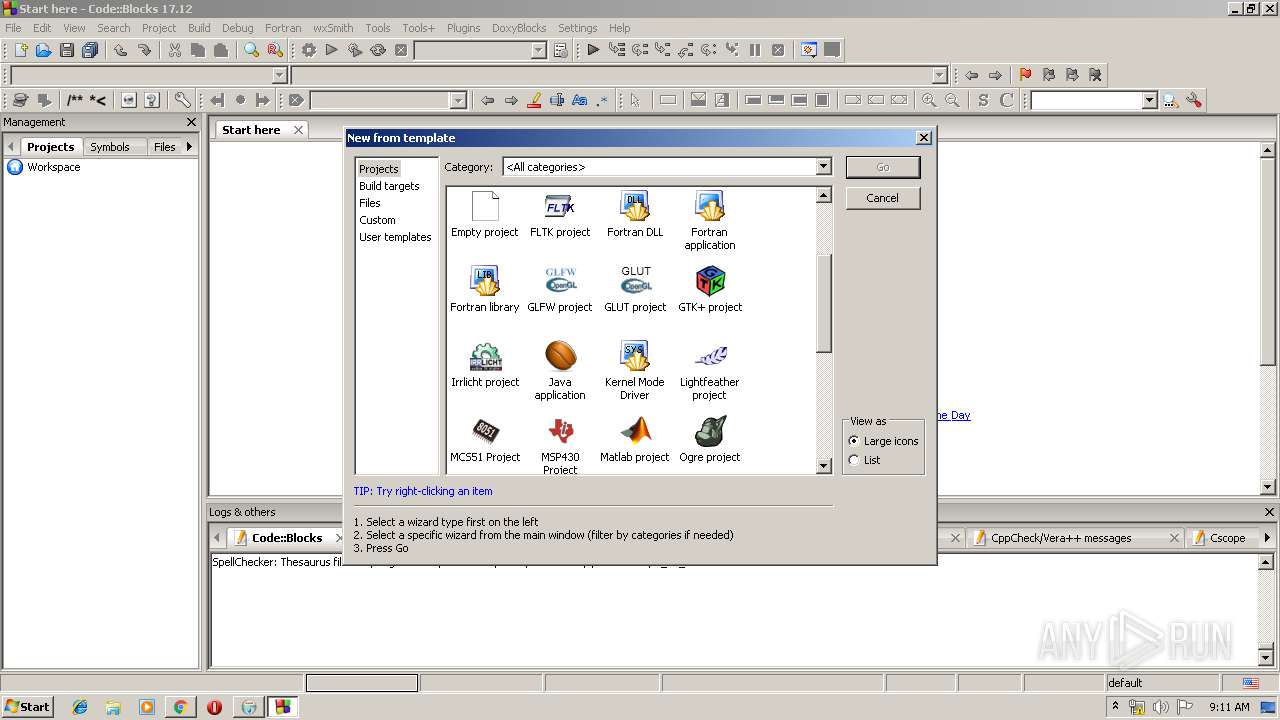Click the red flag toggle bookmark icon
The image size is (1280, 720).
click(1025, 75)
